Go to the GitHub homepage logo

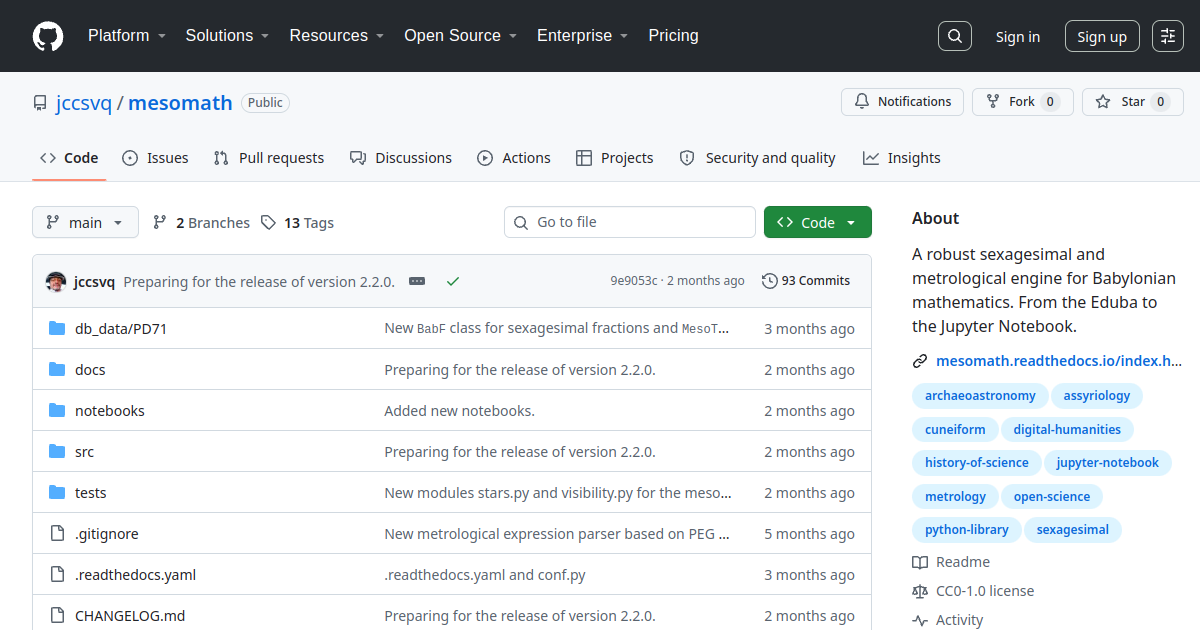click(x=48, y=36)
